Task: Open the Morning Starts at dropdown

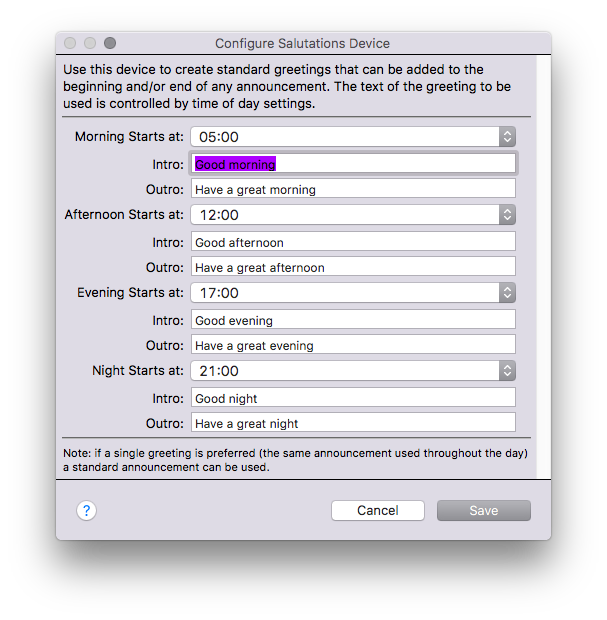Action: [353, 137]
